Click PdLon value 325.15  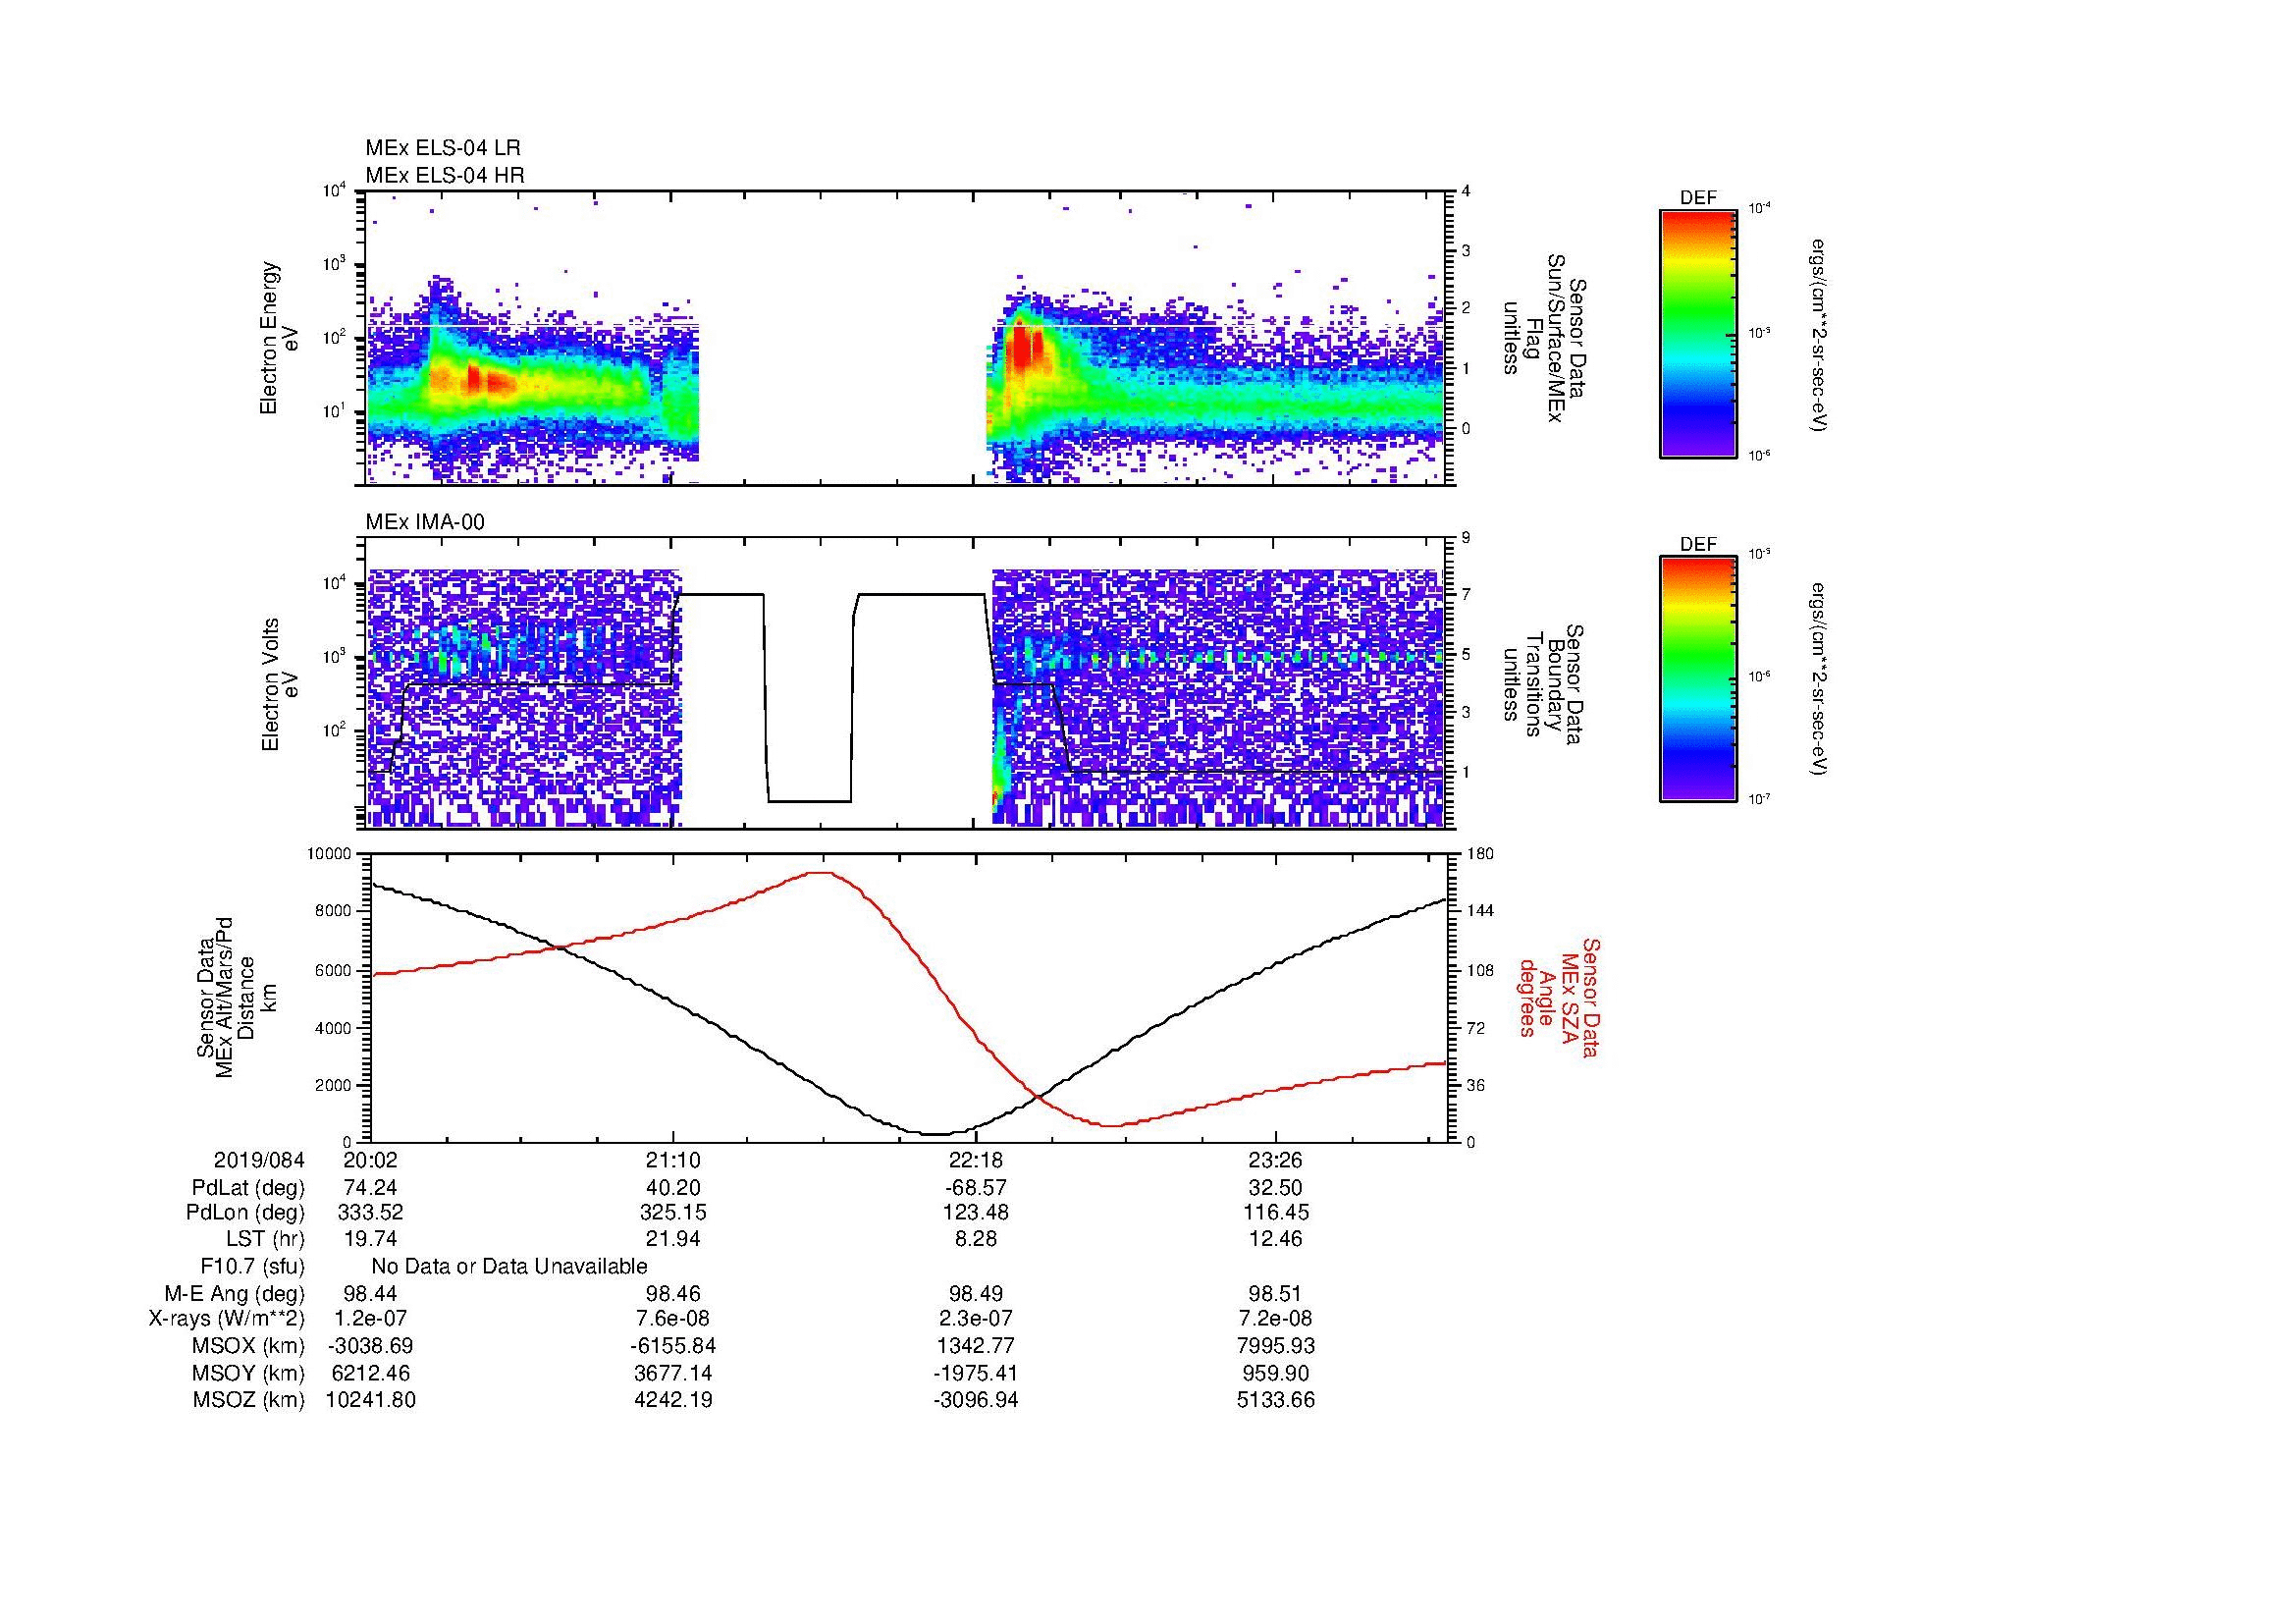point(673,1213)
